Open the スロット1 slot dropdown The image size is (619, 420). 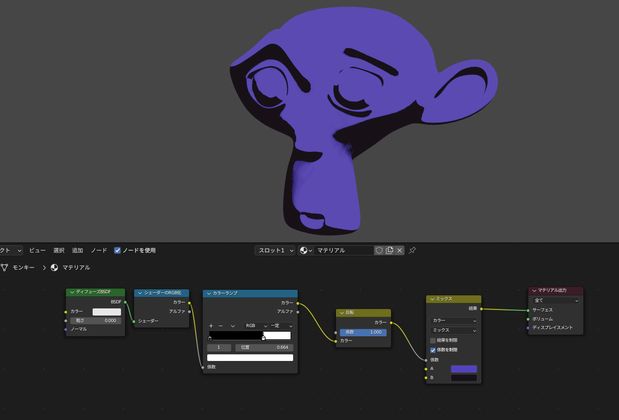[275, 250]
